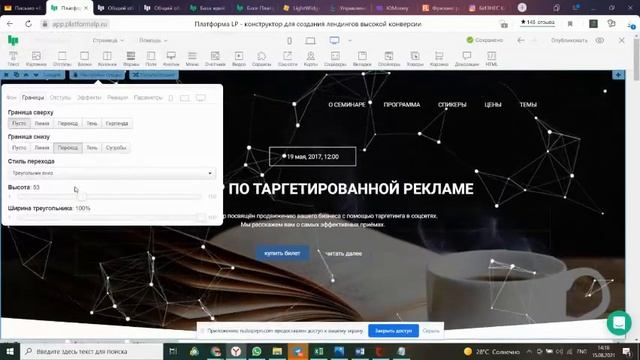This screenshot has height=360, width=640.
Task: Open the Эффекты tab
Action: 89,98
